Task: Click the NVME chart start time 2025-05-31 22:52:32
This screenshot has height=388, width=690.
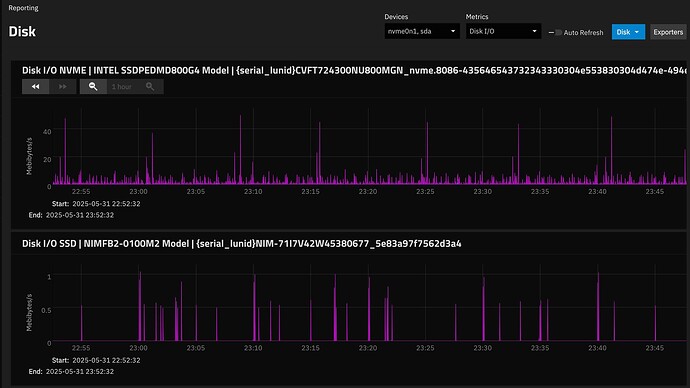Action: [106, 204]
